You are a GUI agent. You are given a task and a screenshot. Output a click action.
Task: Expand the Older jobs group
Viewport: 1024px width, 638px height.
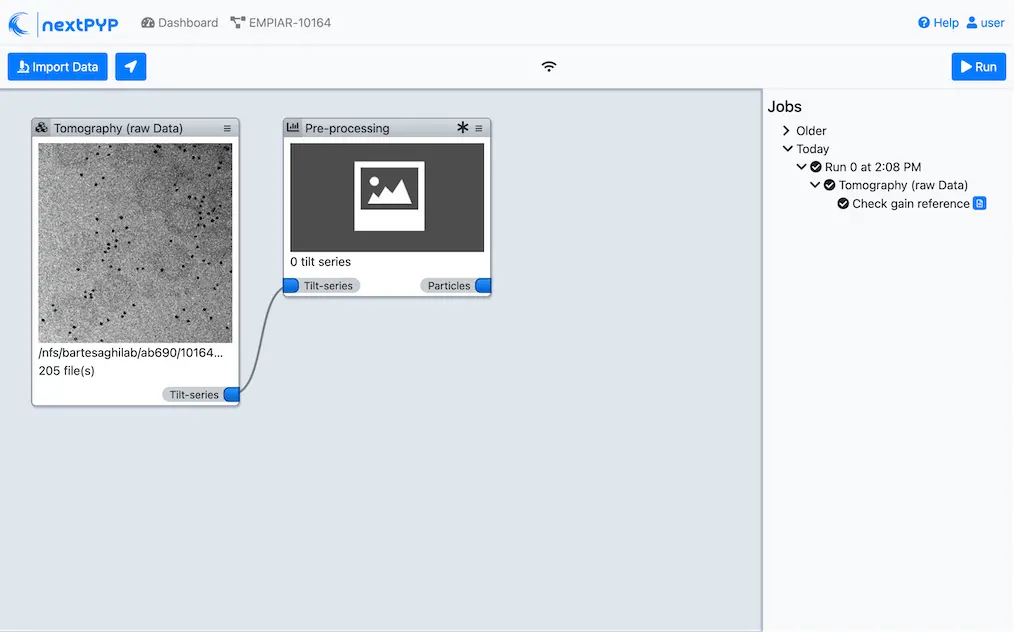click(786, 130)
